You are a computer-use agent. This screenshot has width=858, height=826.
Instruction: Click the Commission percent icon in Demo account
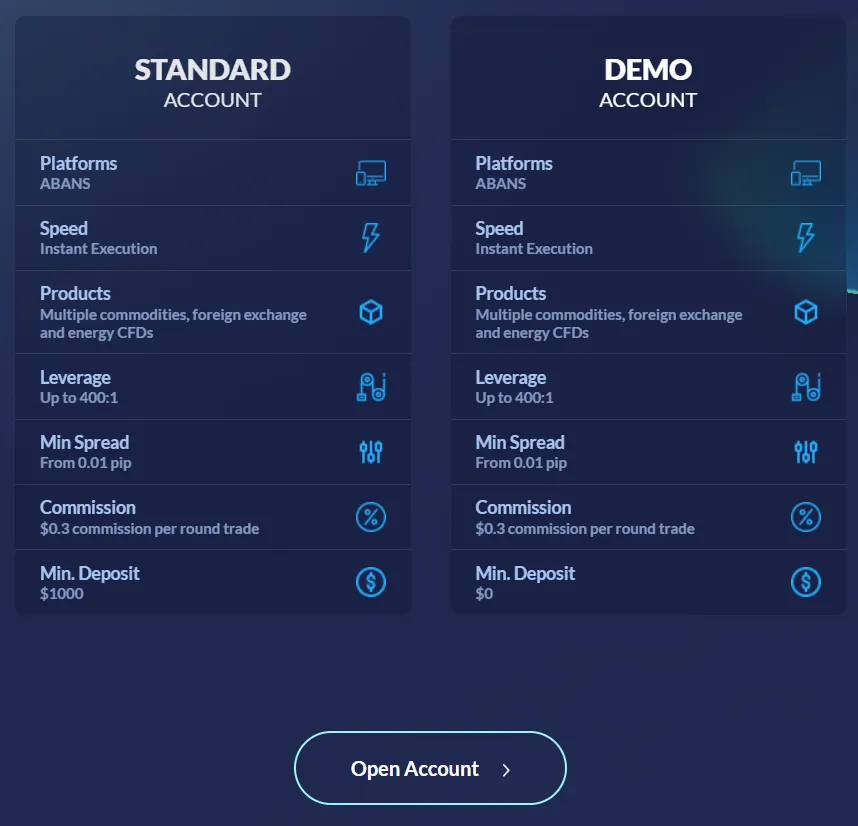click(806, 517)
